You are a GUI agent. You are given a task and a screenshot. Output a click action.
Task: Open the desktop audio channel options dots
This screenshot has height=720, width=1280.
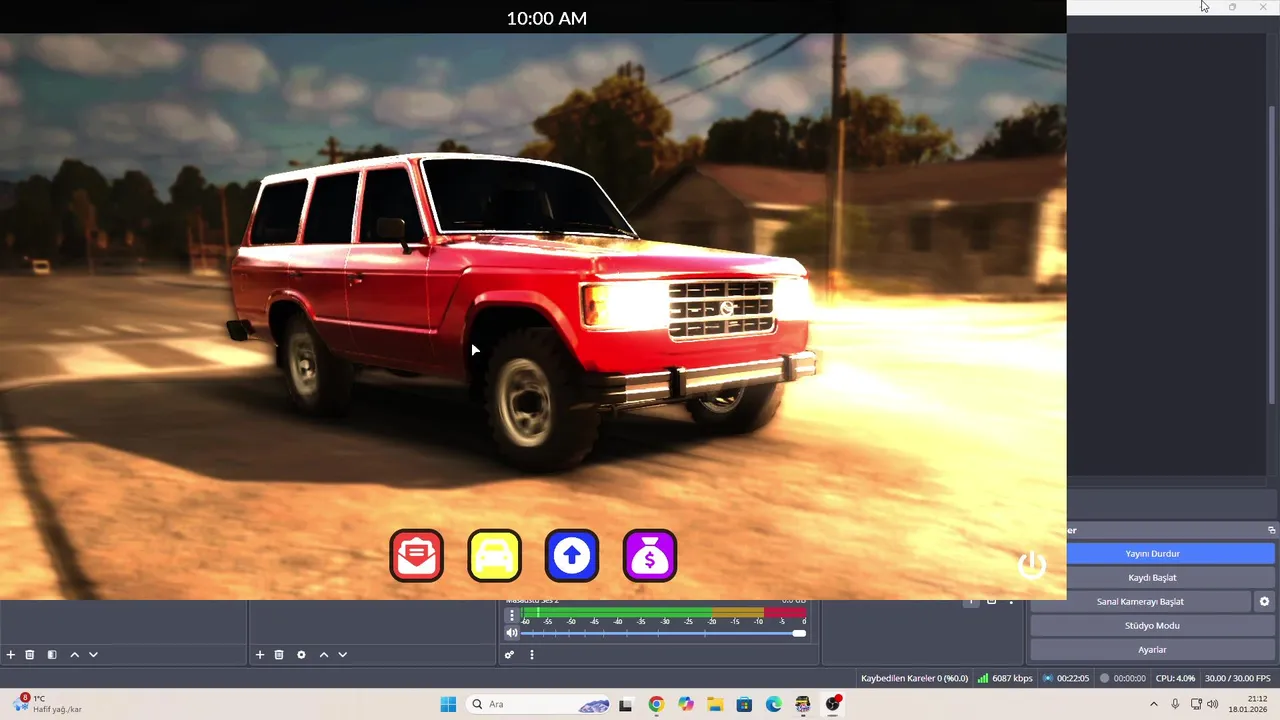click(512, 616)
